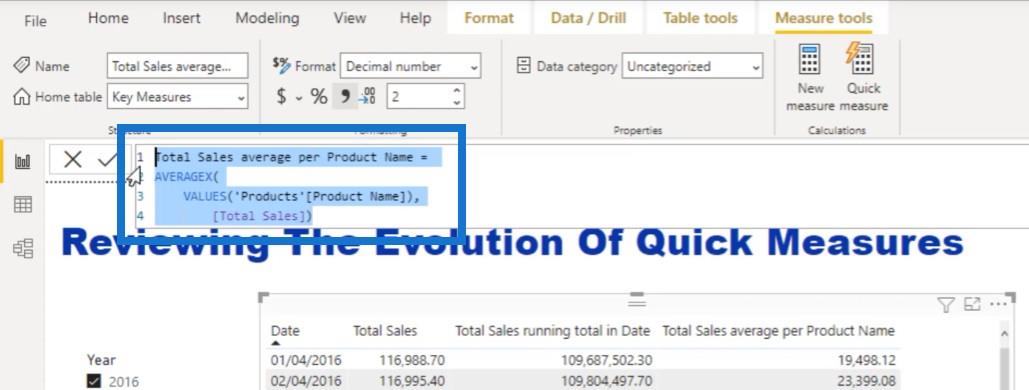Image resolution: width=1029 pixels, height=390 pixels.
Task: Open visual filter funnel icon
Action: click(x=945, y=305)
